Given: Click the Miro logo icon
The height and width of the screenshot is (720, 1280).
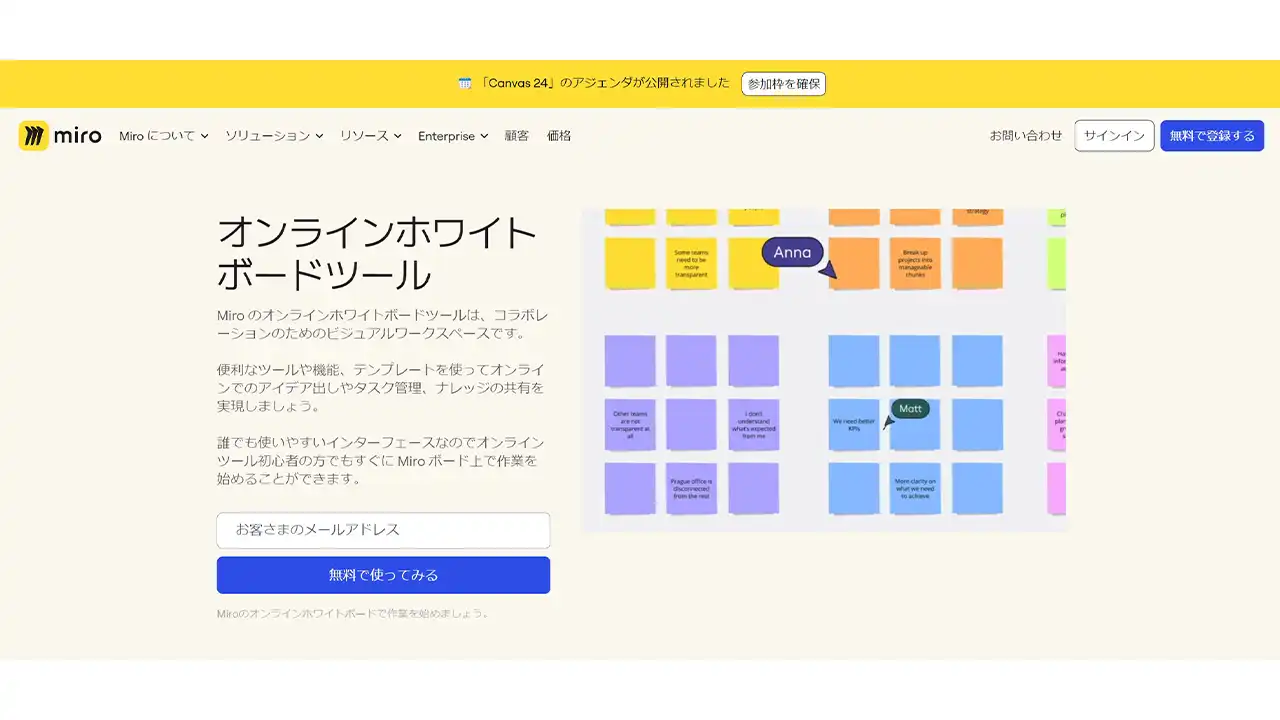Looking at the screenshot, I should click(31, 135).
